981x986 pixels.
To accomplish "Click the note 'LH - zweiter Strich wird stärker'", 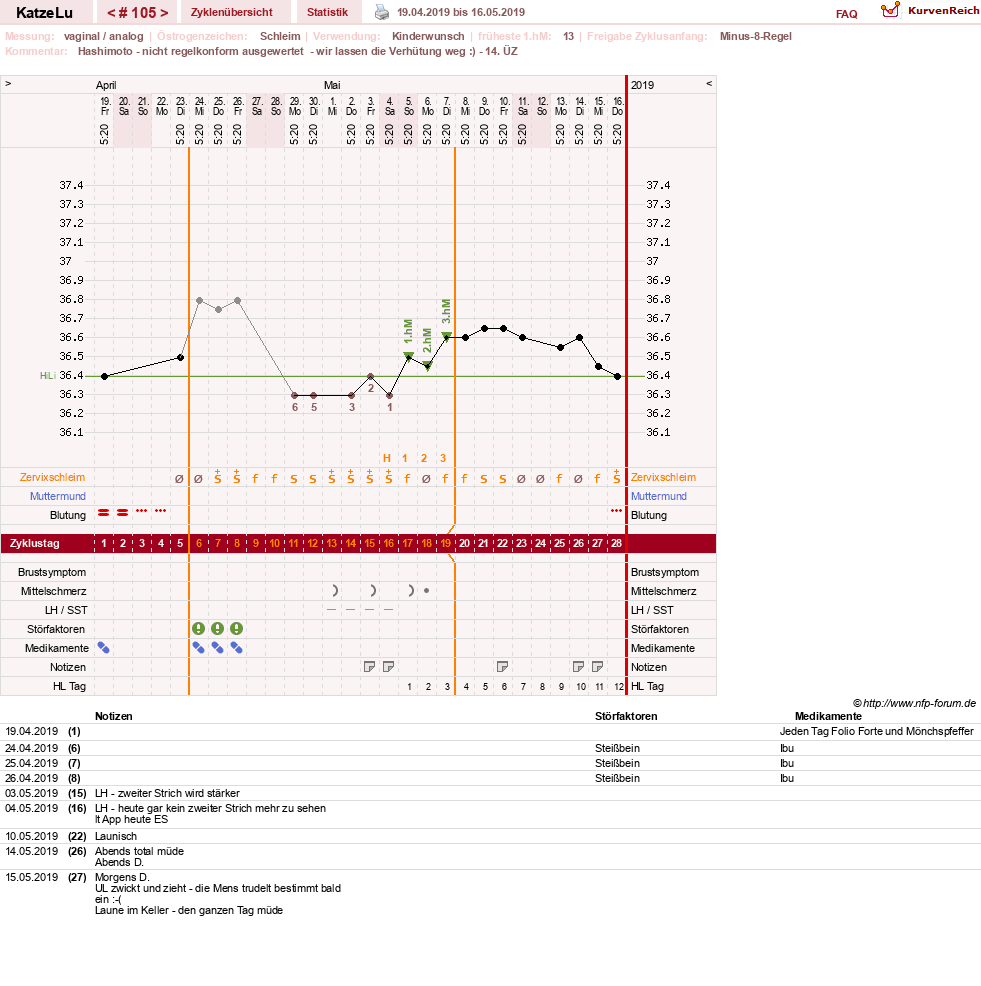I will coord(167,794).
